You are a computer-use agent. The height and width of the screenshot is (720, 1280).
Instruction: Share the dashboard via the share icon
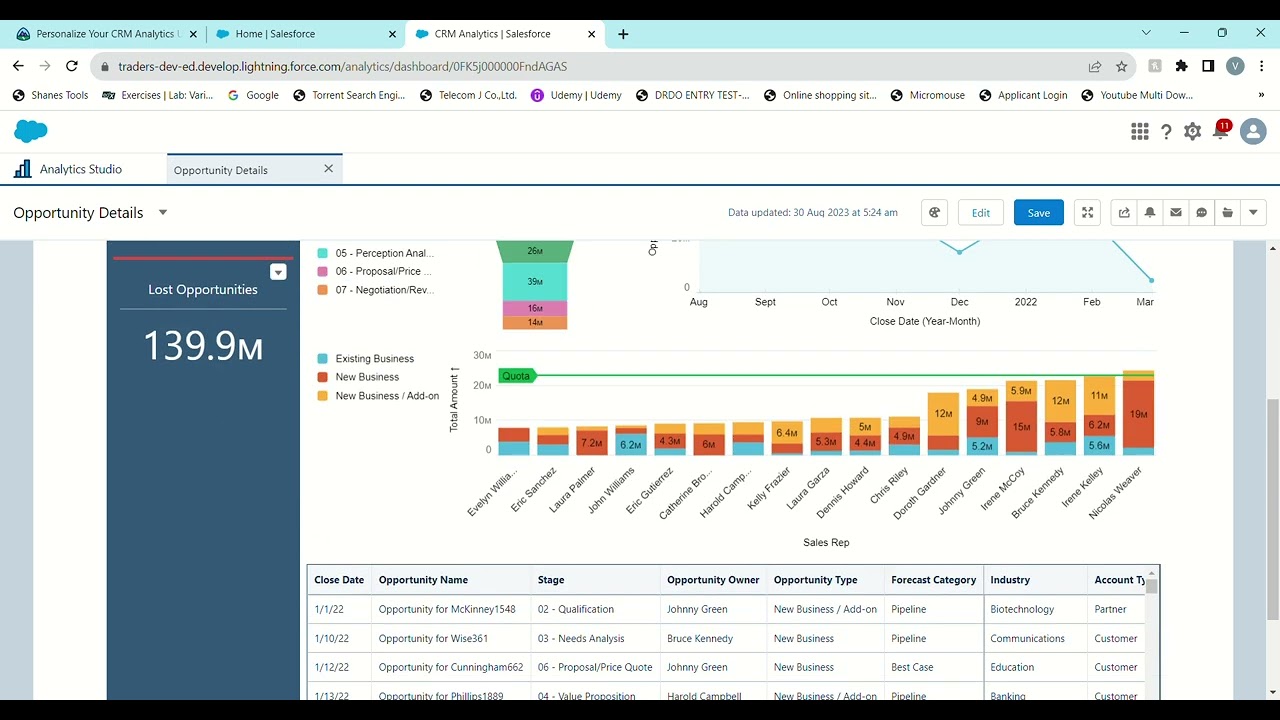point(1124,212)
